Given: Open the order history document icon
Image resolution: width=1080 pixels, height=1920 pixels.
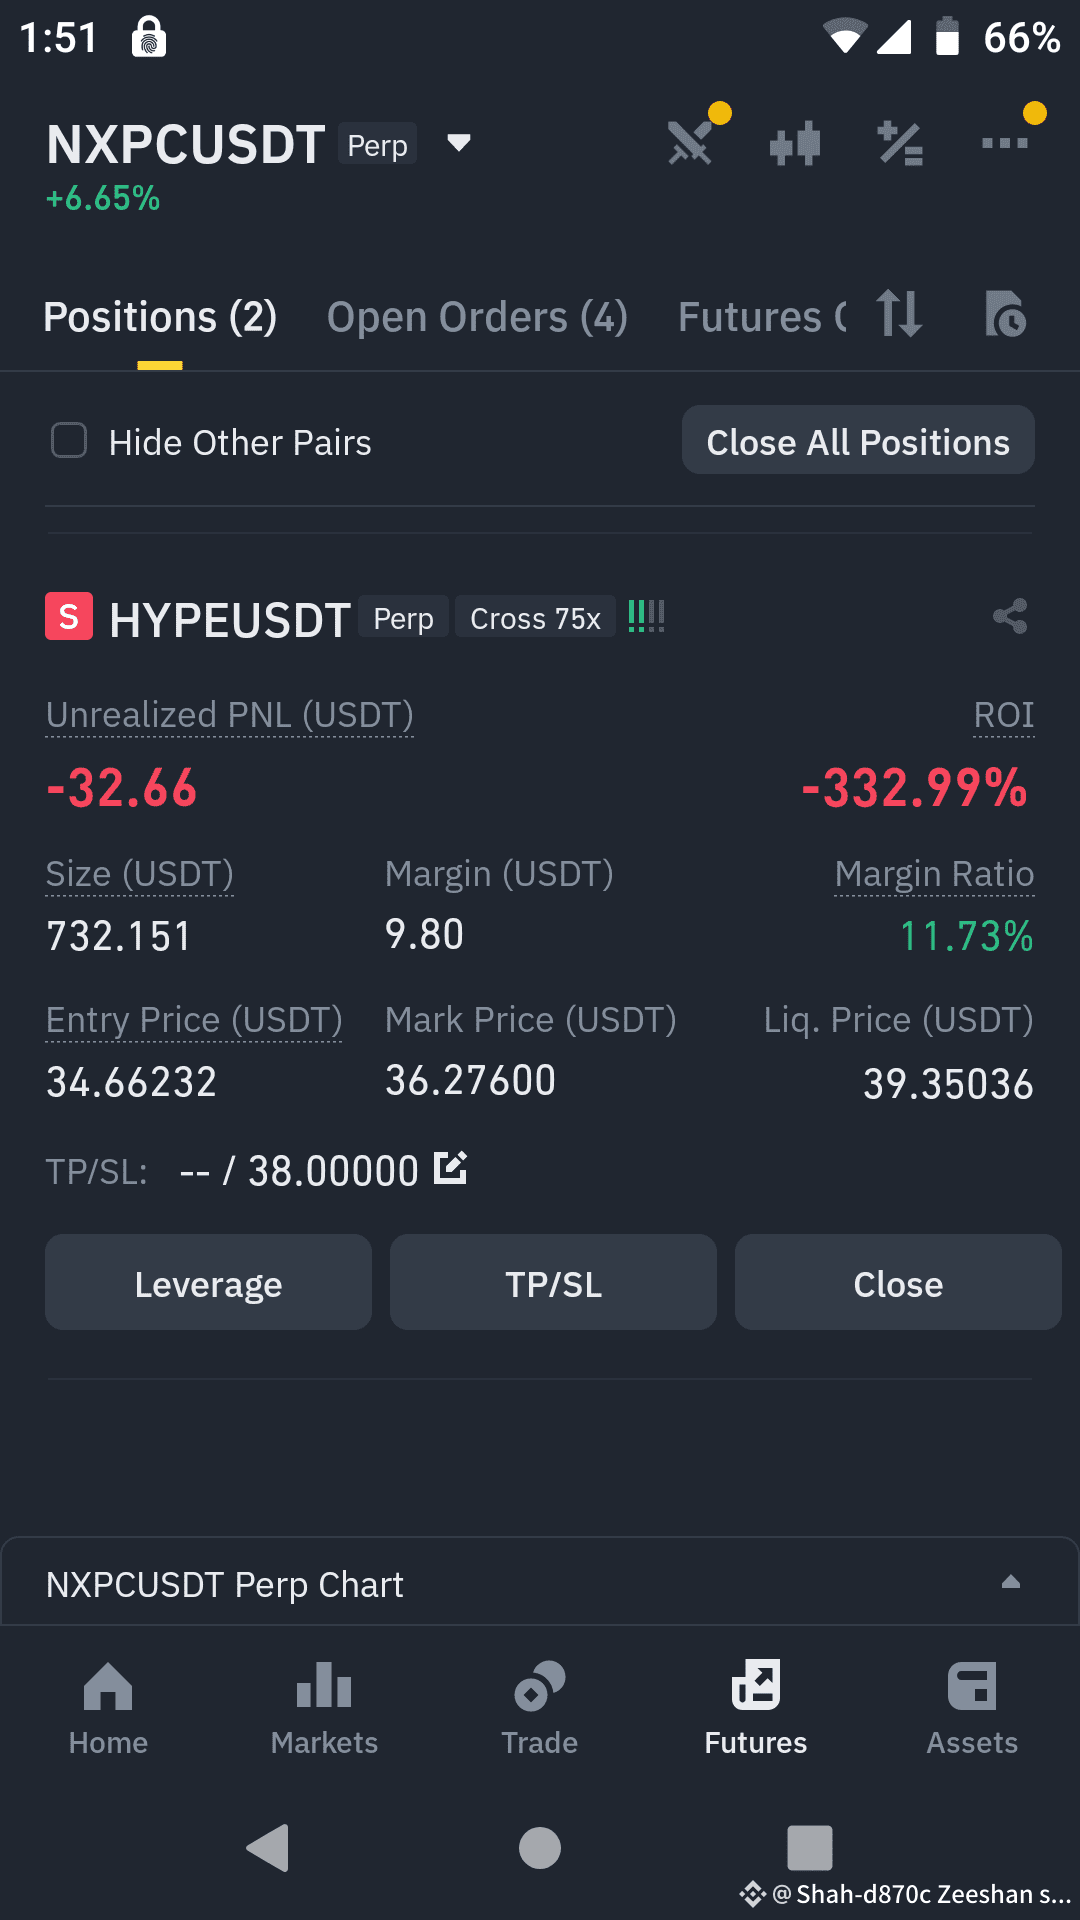Looking at the screenshot, I should coord(1005,314).
